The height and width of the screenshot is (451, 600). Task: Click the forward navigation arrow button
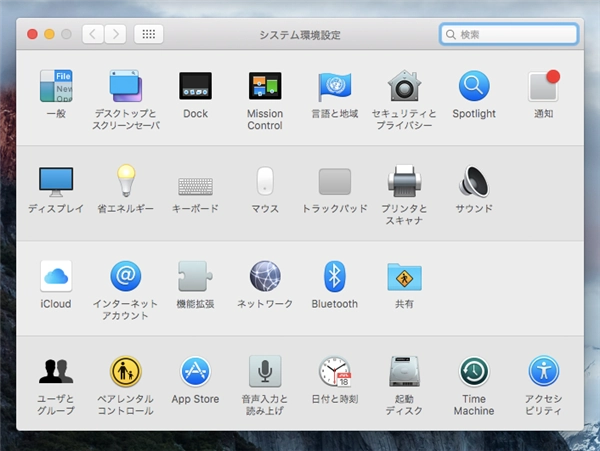(x=115, y=34)
